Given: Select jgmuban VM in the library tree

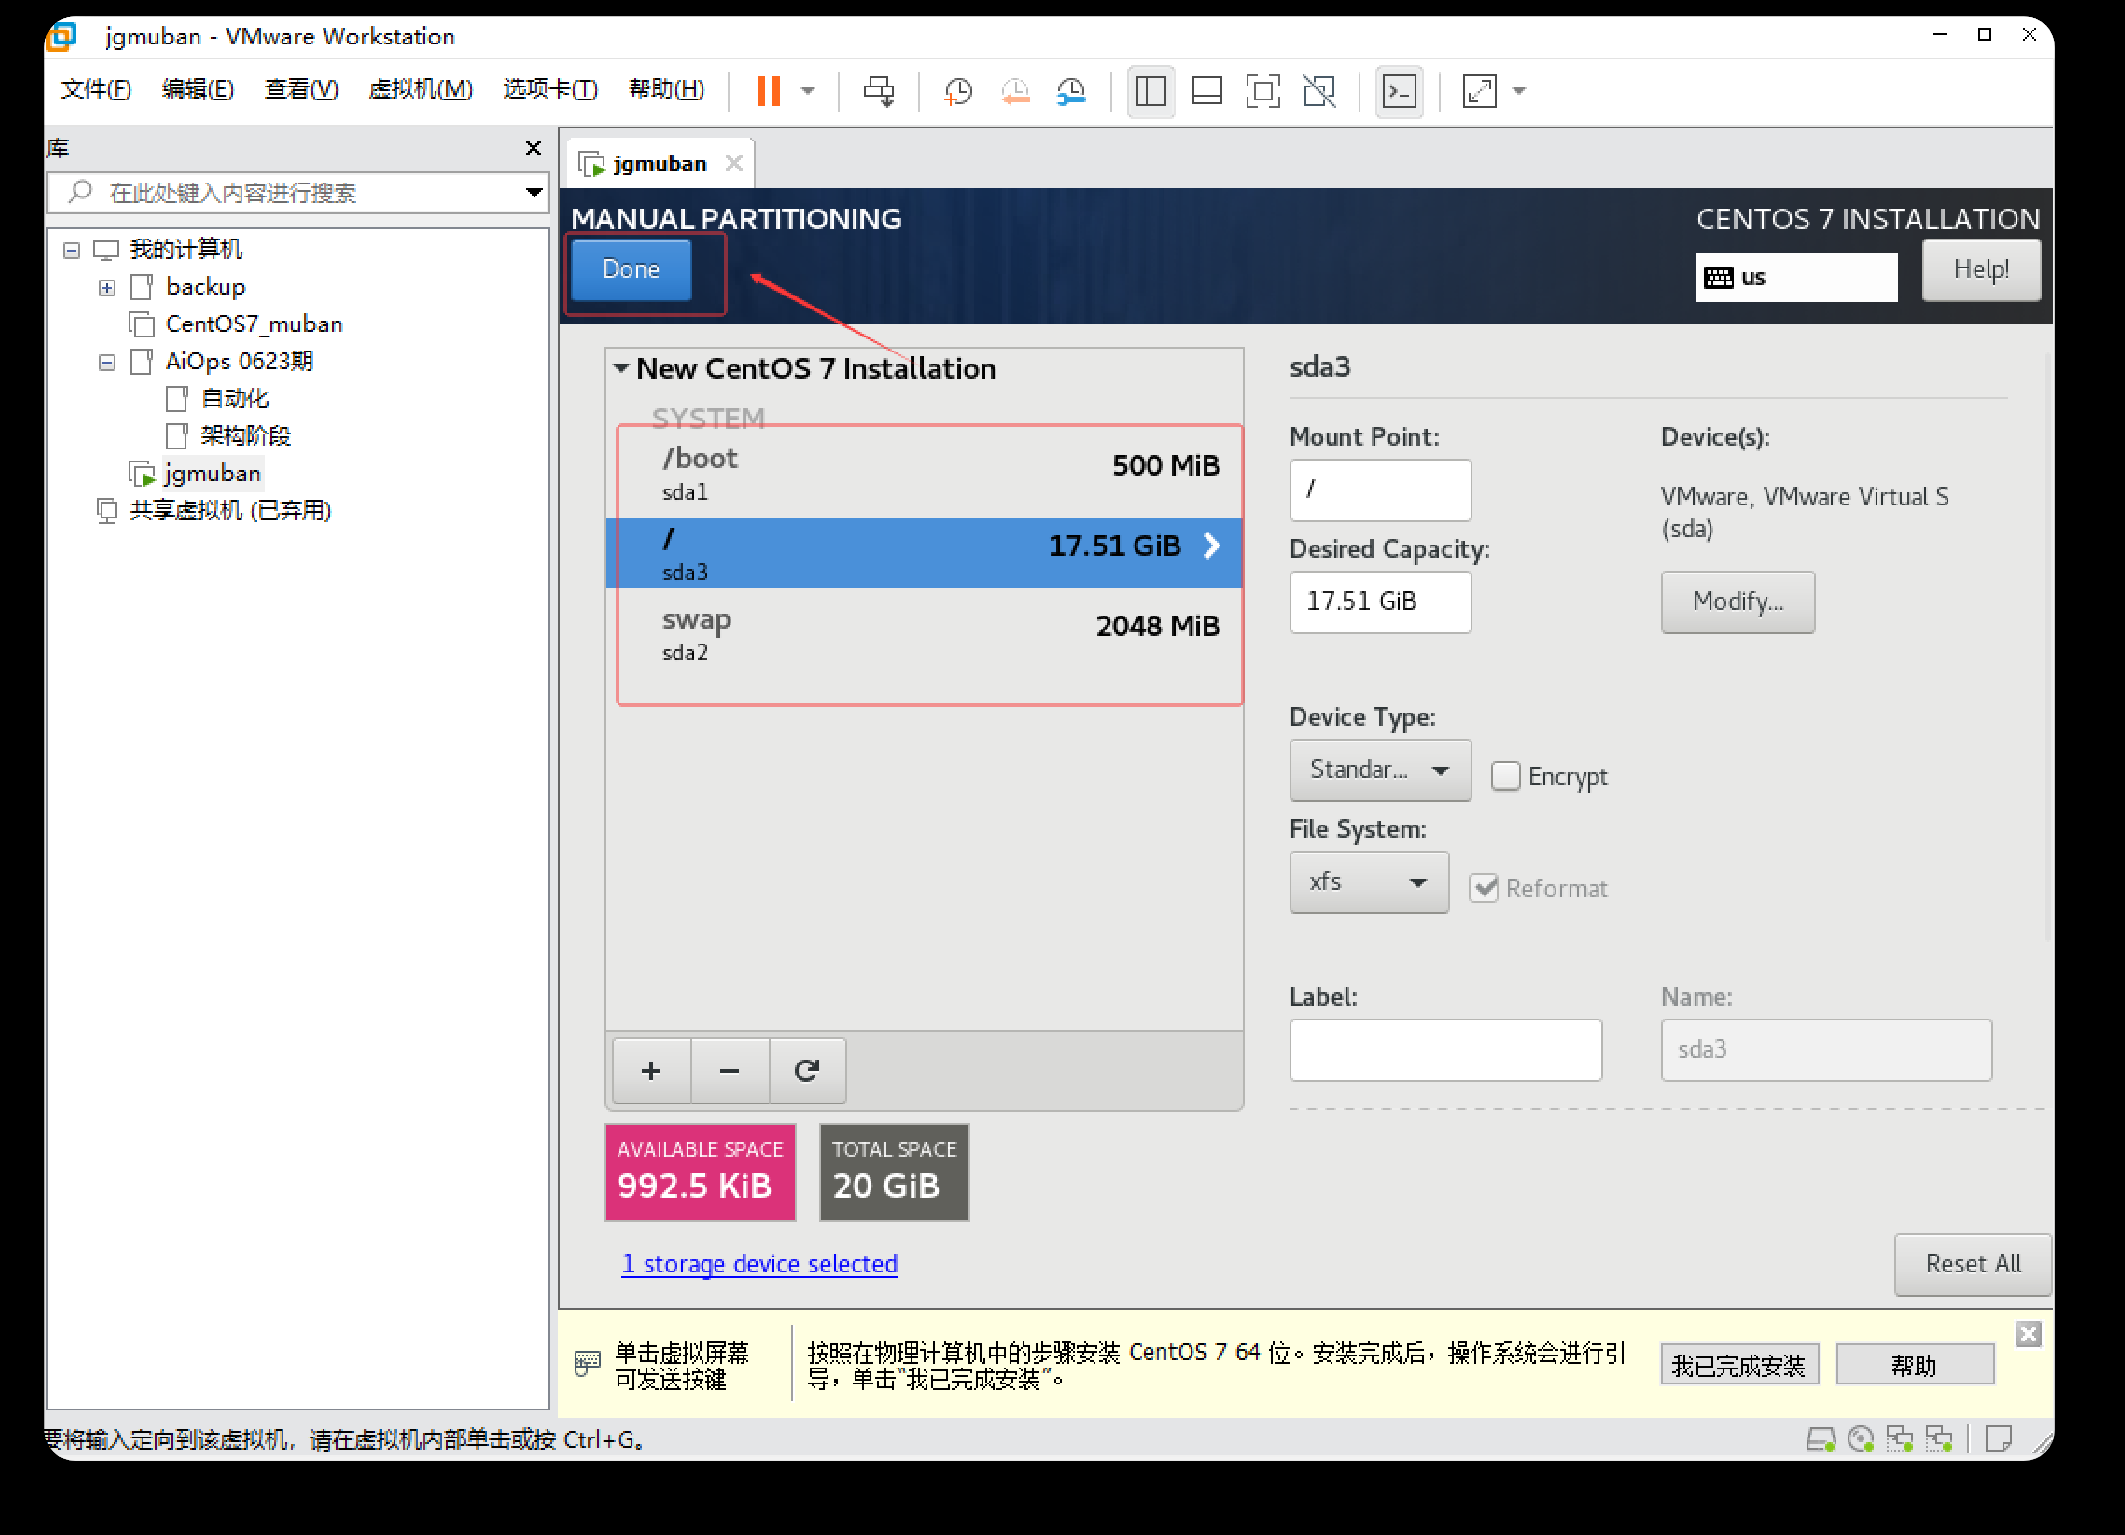Looking at the screenshot, I should (195, 473).
